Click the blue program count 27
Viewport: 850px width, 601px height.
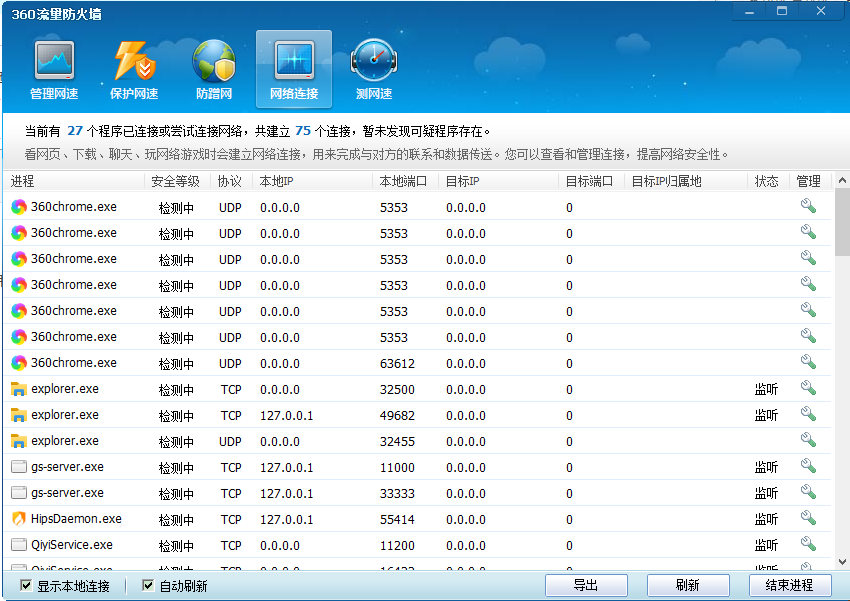pos(75,131)
